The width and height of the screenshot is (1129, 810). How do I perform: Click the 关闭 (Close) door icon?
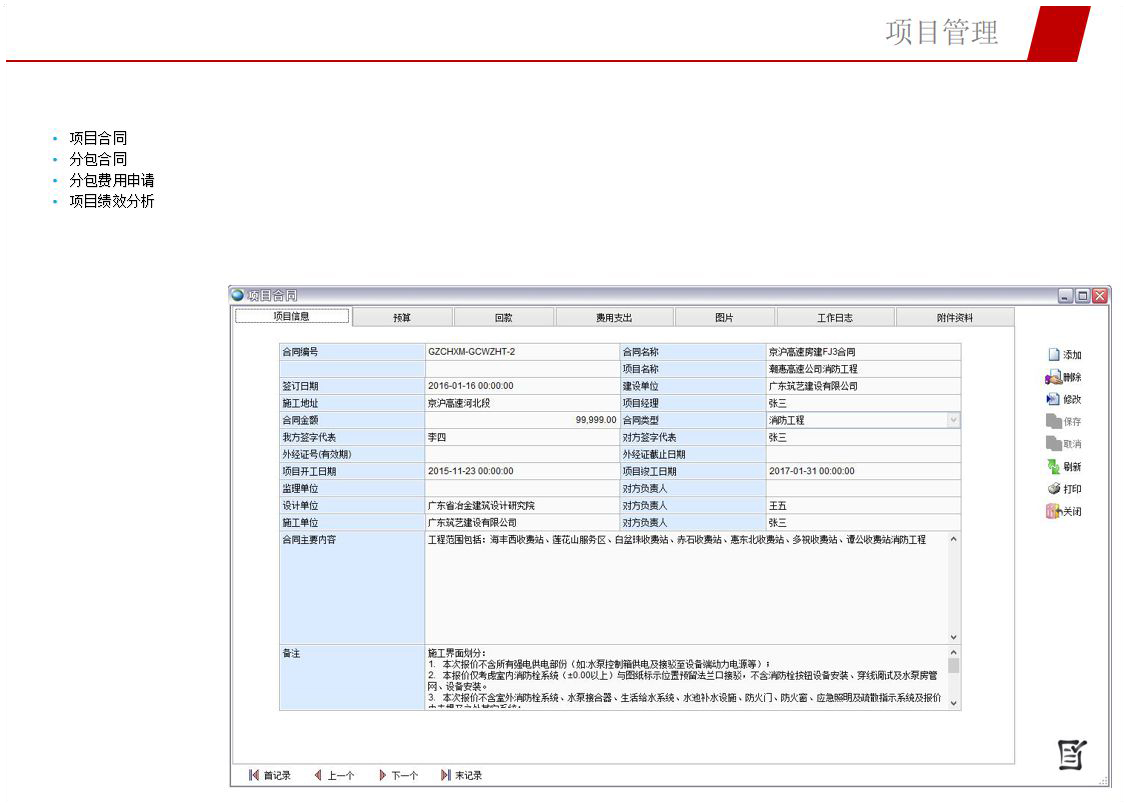coord(1053,512)
